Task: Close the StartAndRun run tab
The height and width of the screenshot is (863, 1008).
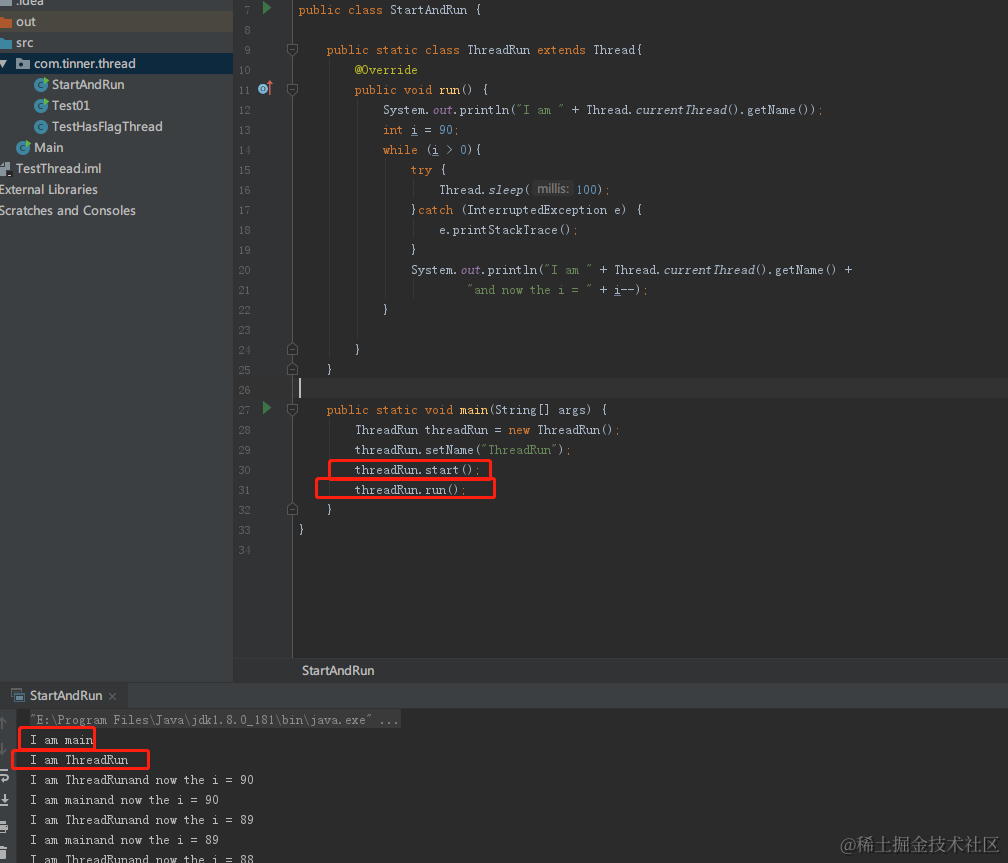Action: click(x=112, y=696)
